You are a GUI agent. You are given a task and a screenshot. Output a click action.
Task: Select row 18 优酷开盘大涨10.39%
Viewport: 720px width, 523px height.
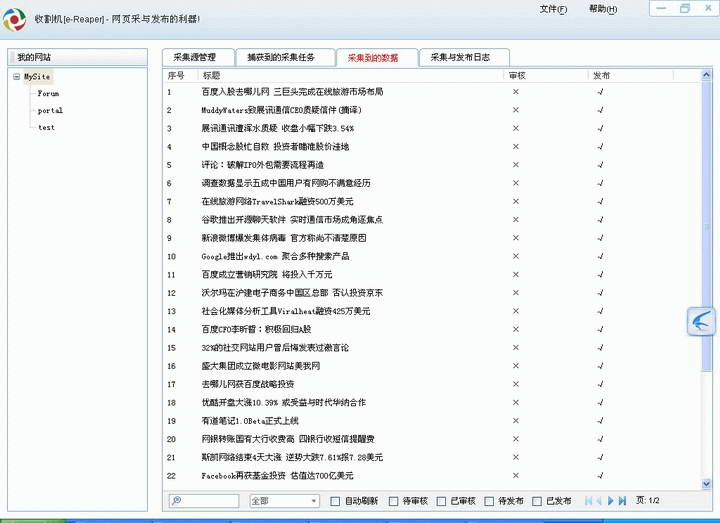(432, 403)
